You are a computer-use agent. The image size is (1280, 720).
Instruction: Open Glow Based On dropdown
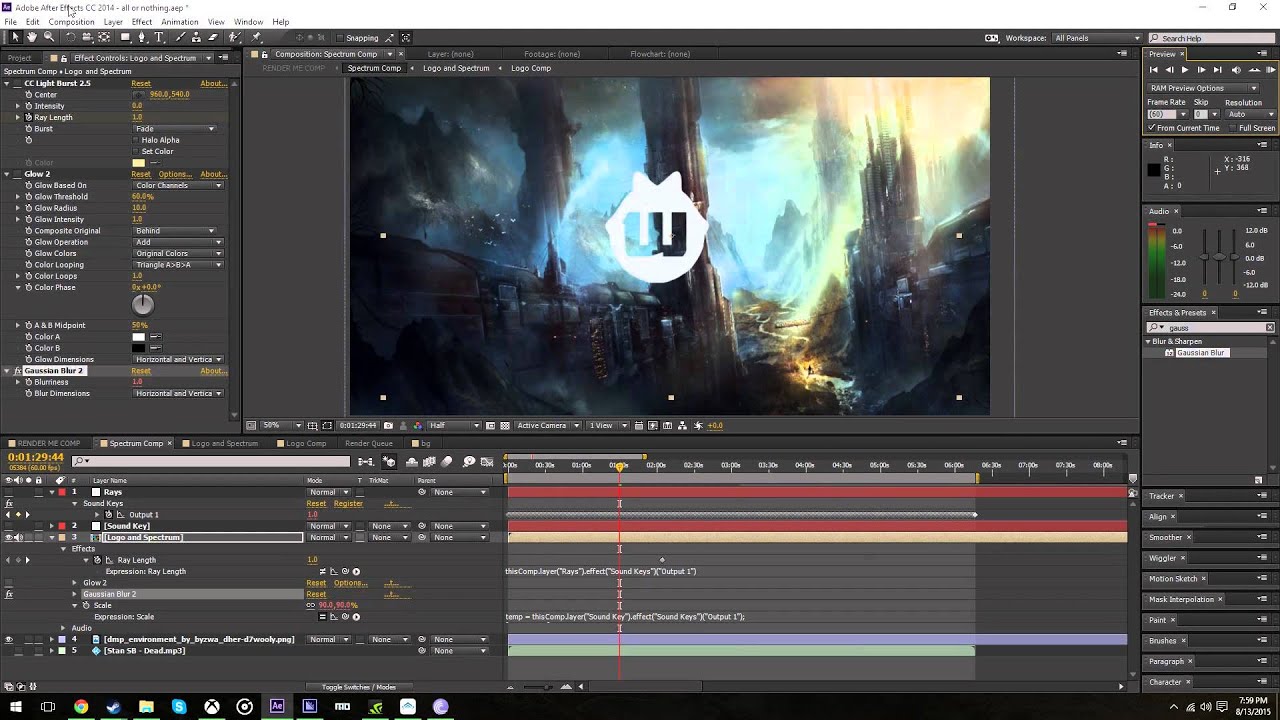click(x=178, y=186)
